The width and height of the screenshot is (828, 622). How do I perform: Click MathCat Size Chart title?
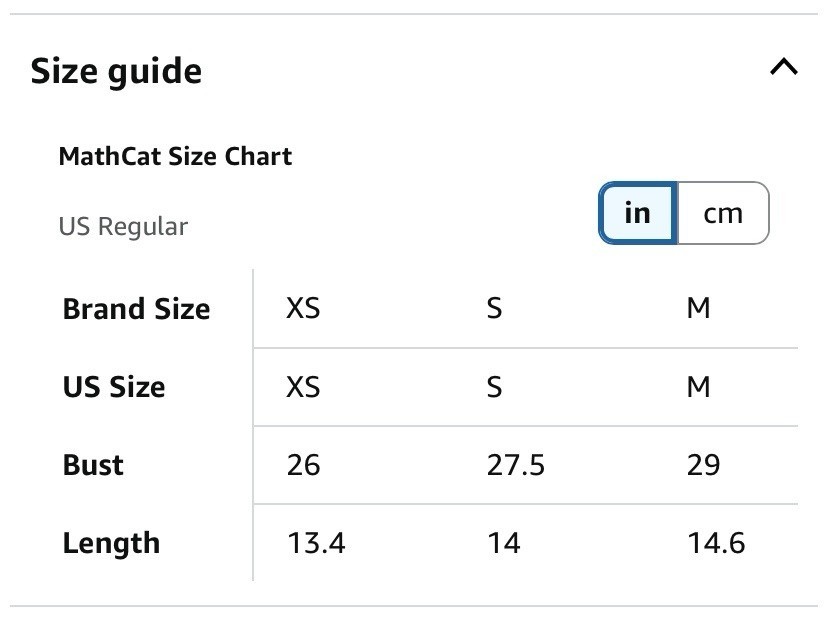coord(175,156)
